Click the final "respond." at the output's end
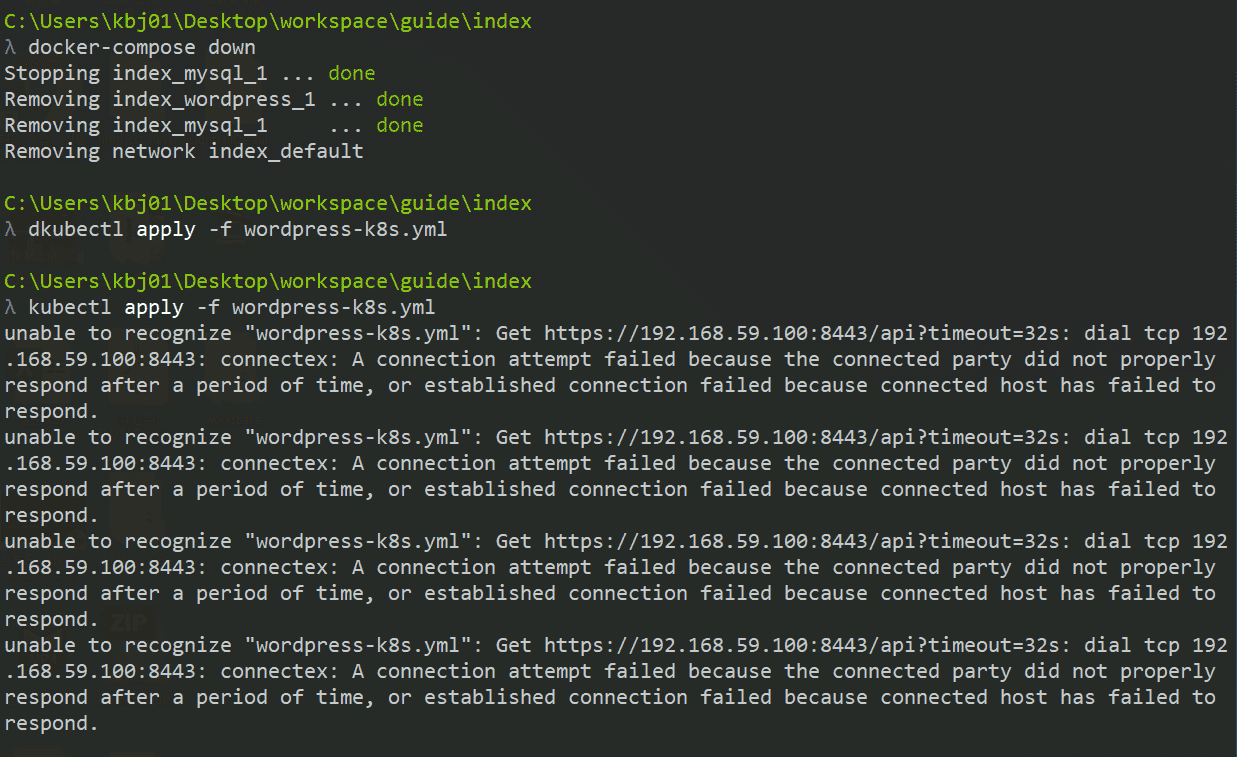 coord(52,723)
